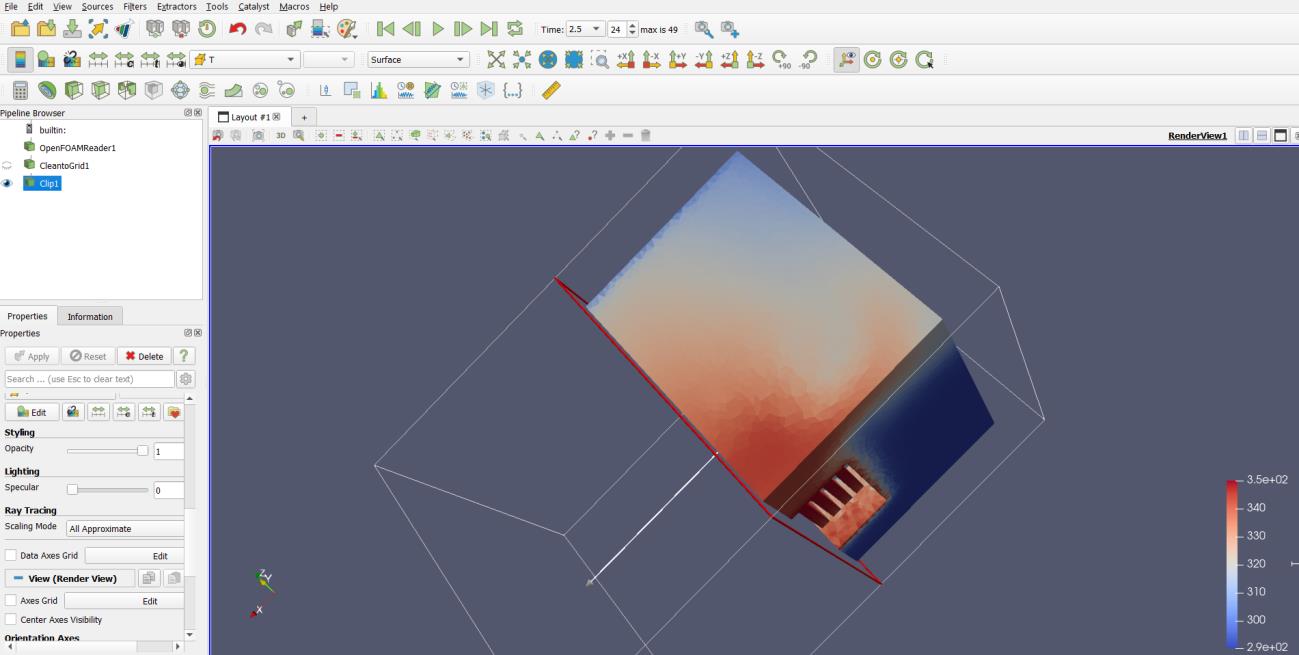
Task: Select the Ruler measurement tool
Action: click(x=551, y=90)
